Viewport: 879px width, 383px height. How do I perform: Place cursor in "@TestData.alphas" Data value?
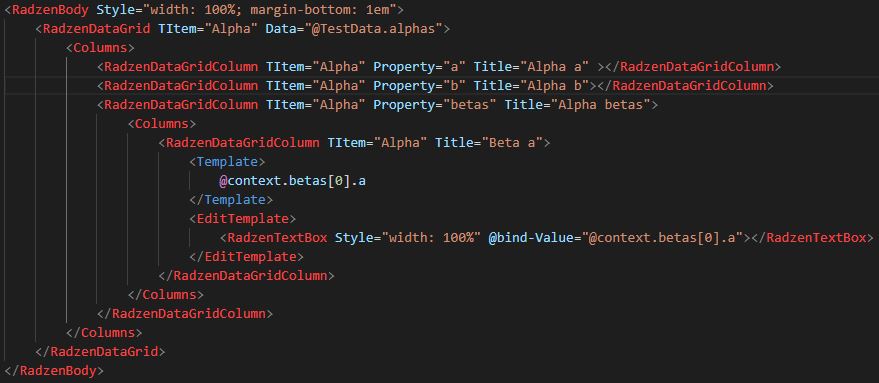(x=373, y=29)
